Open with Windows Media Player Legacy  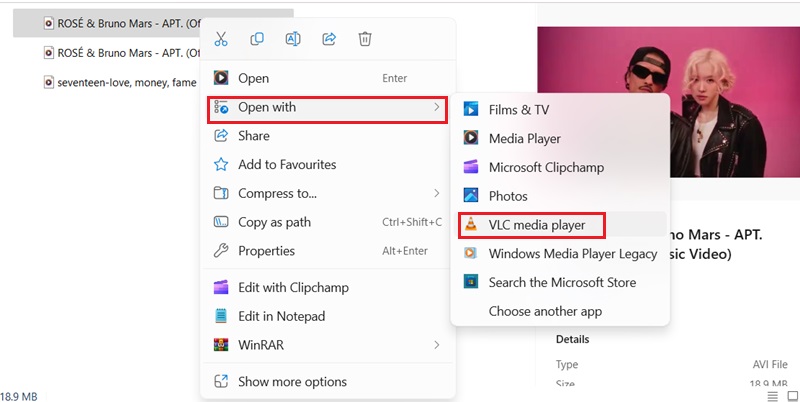click(560, 254)
